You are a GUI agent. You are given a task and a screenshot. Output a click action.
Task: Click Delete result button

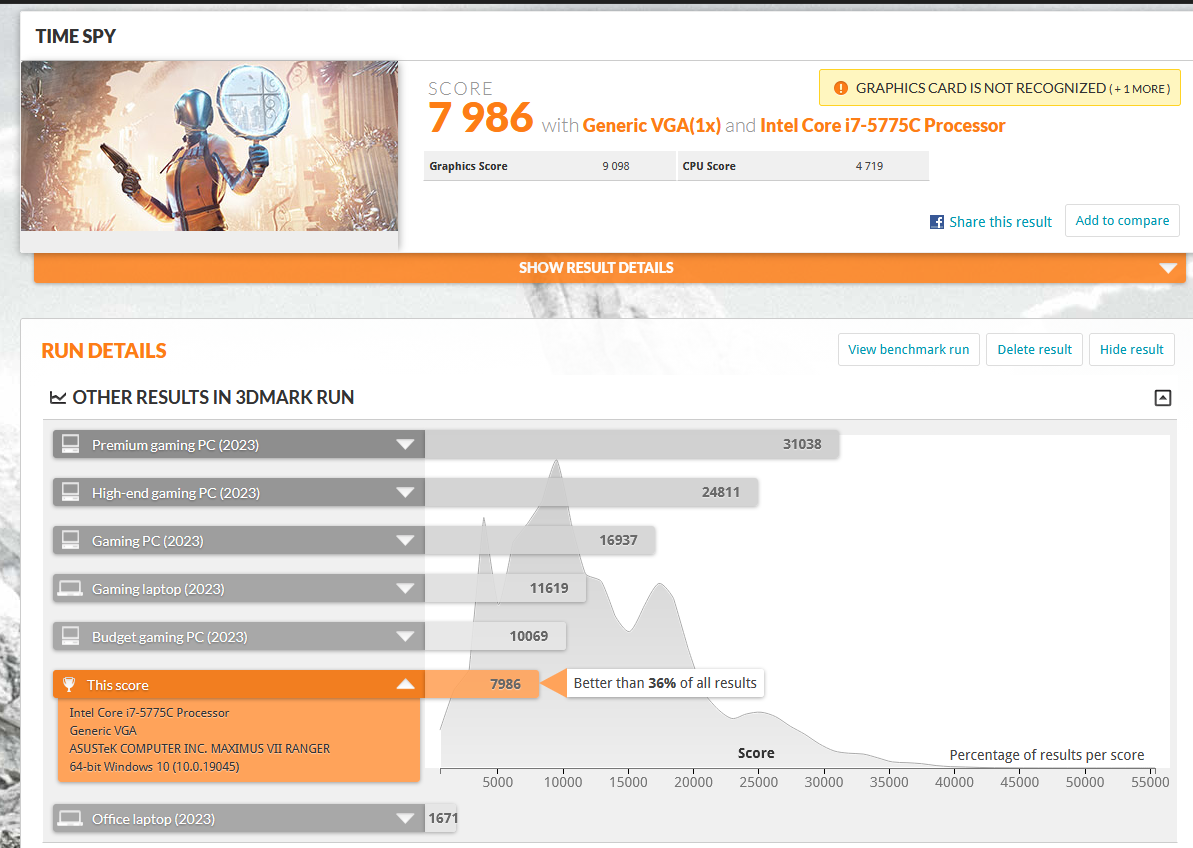[1034, 350]
